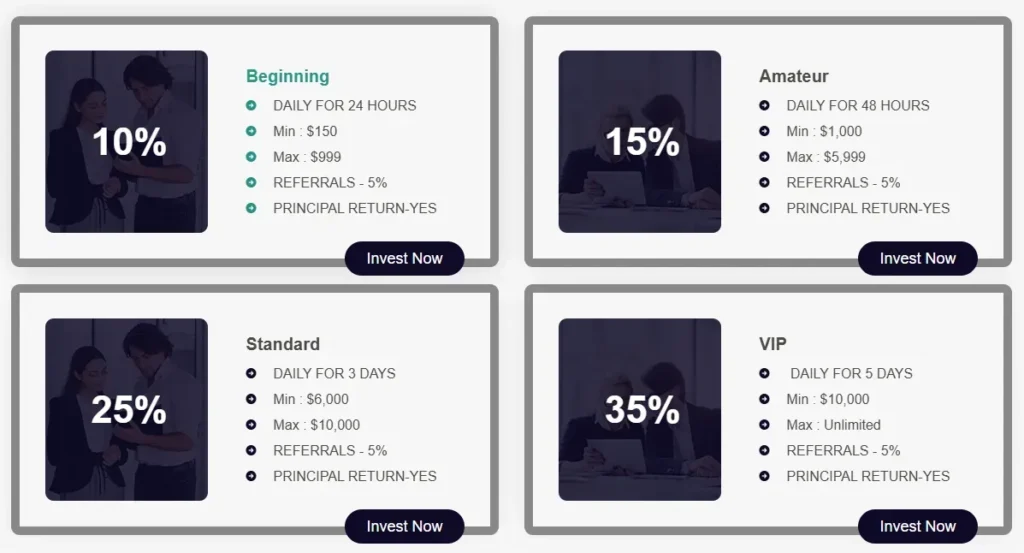Click the bullet icon beside Beginning Min $150
This screenshot has height=553, width=1024.
(x=251, y=131)
